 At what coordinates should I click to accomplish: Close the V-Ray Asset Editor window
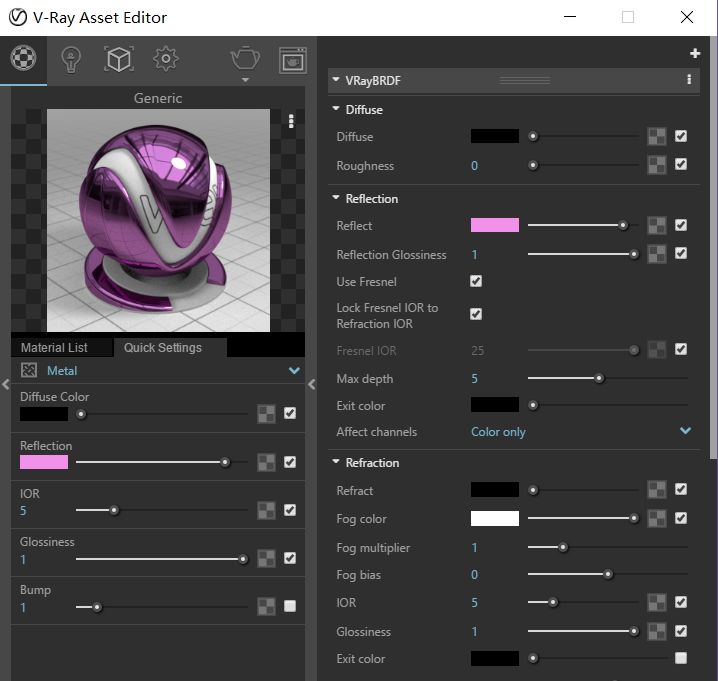687,17
